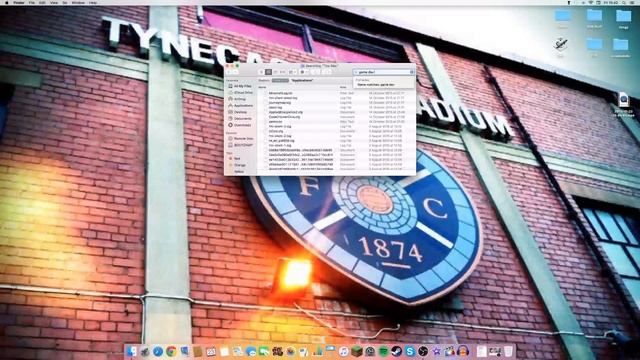Clear the Finder search field text
The width and height of the screenshot is (640, 360).
[x=411, y=72]
